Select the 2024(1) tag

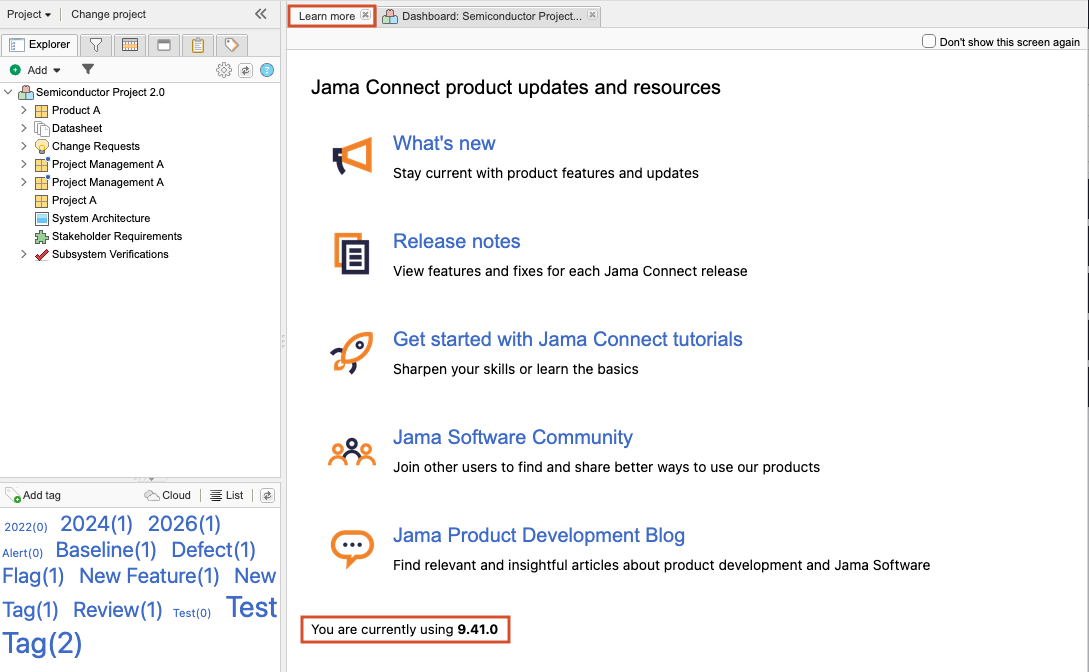pyautogui.click(x=97, y=523)
